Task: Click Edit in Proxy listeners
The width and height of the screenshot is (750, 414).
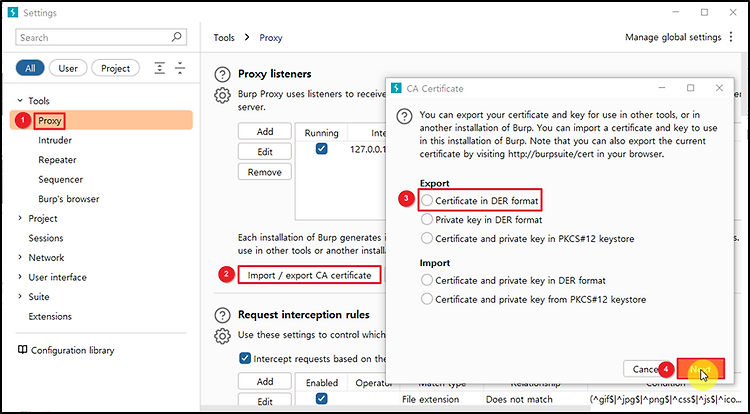Action: point(265,152)
